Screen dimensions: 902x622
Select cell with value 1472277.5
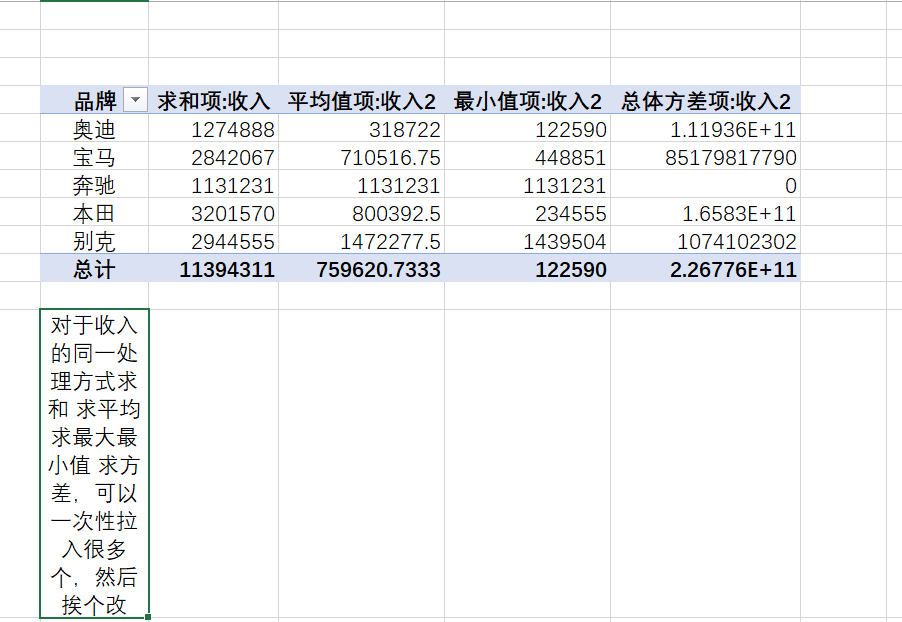point(361,241)
